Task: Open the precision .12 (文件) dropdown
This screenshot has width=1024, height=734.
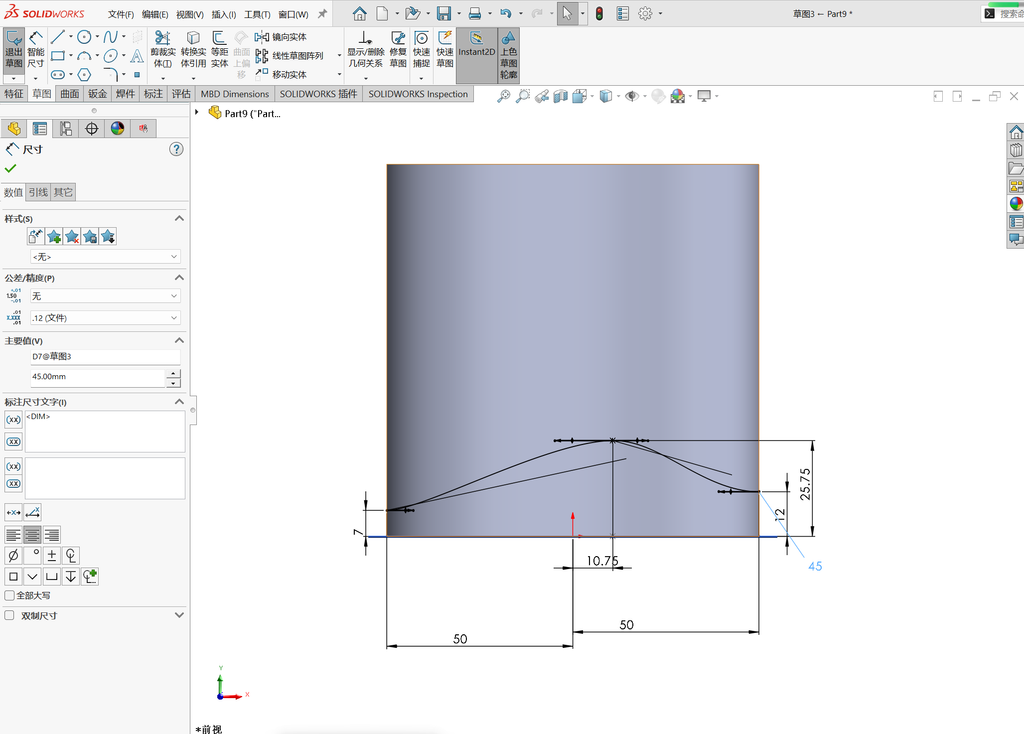Action: point(105,318)
